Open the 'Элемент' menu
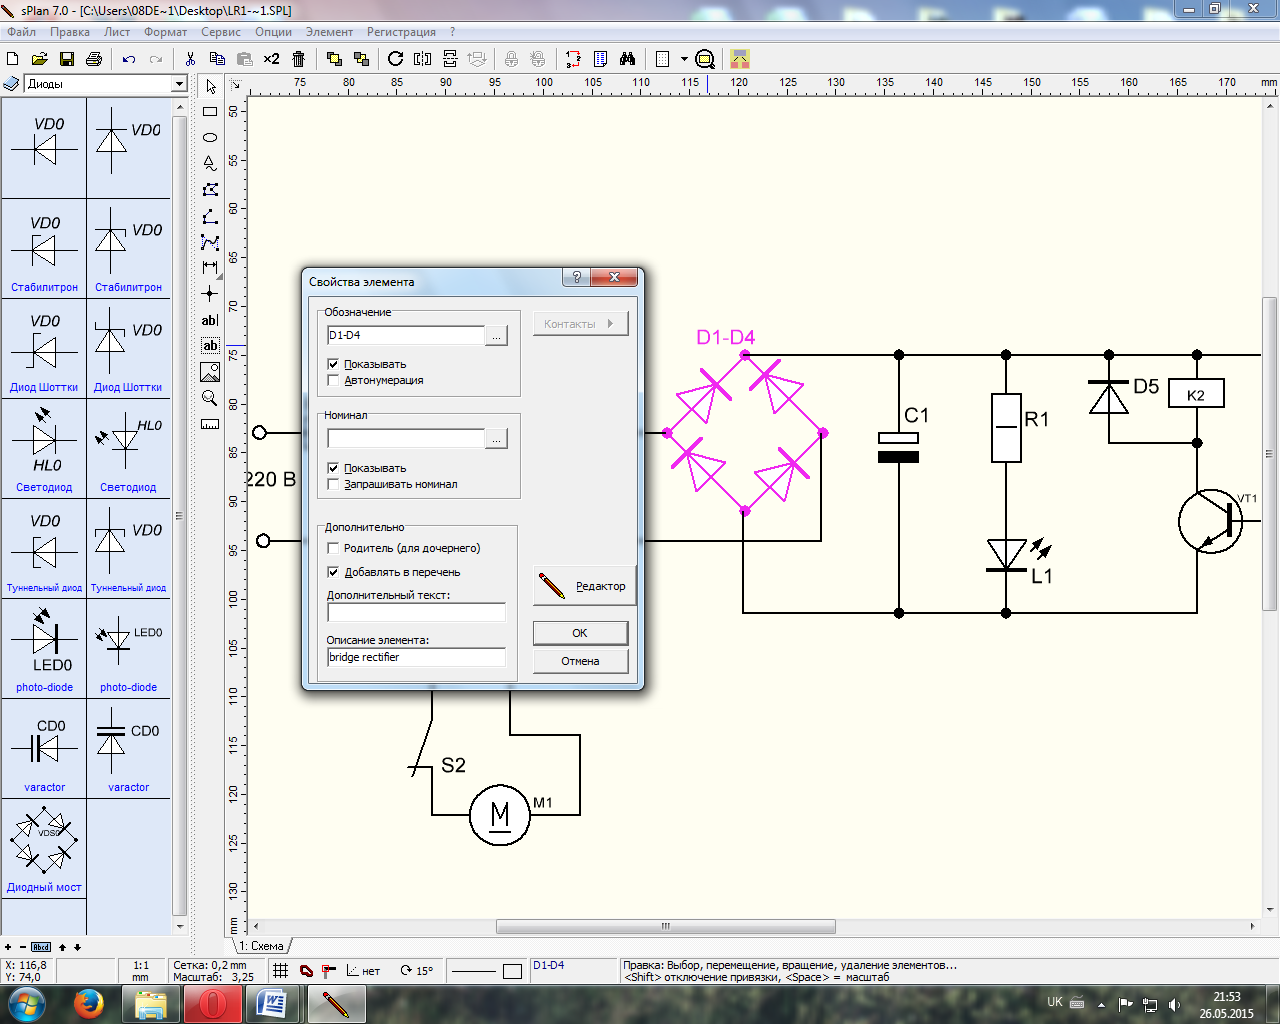1280x1024 pixels. point(329,32)
